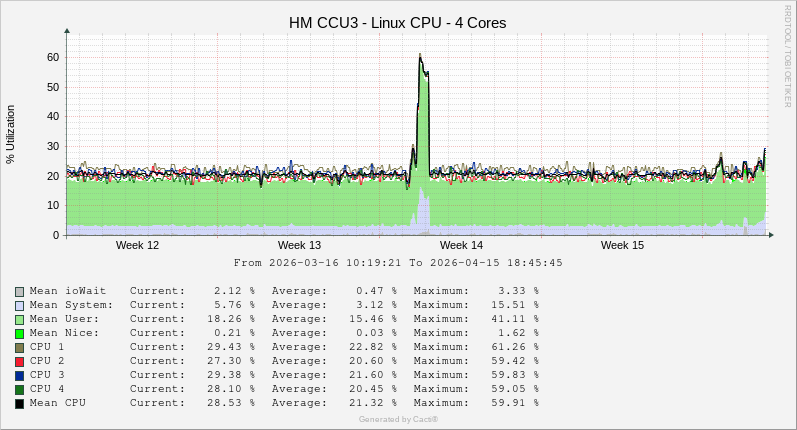The height and width of the screenshot is (430, 797).
Task: Click the peak of the CPU spike
Action: [420, 56]
